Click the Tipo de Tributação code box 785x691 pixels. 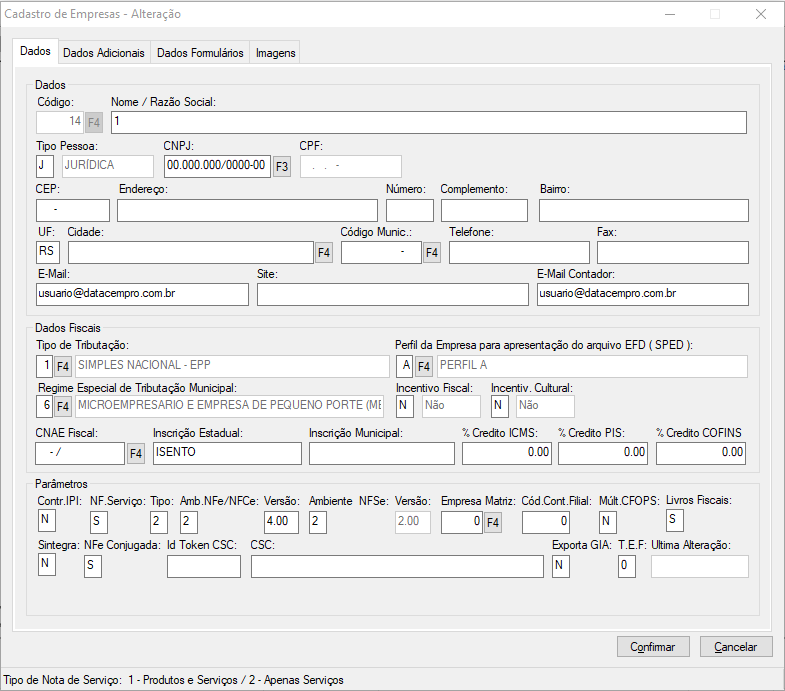point(44,367)
